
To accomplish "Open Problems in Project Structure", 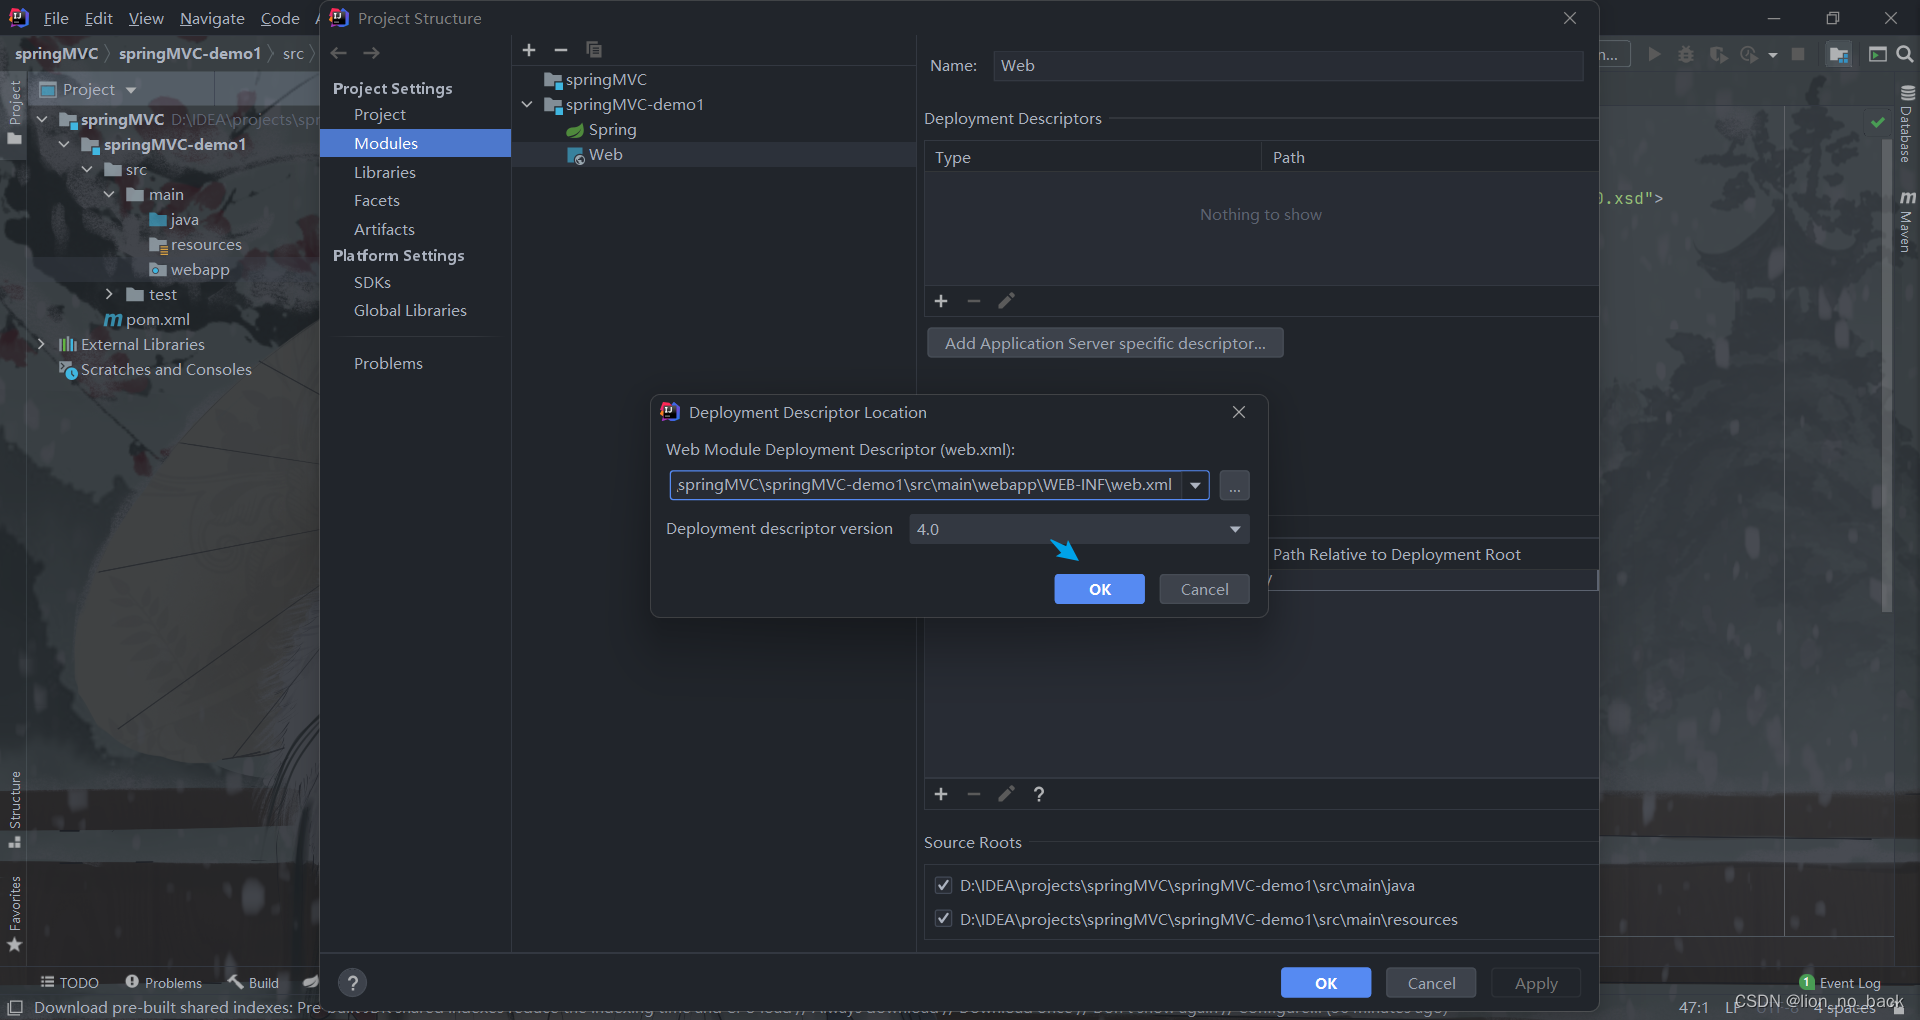I will click(388, 364).
